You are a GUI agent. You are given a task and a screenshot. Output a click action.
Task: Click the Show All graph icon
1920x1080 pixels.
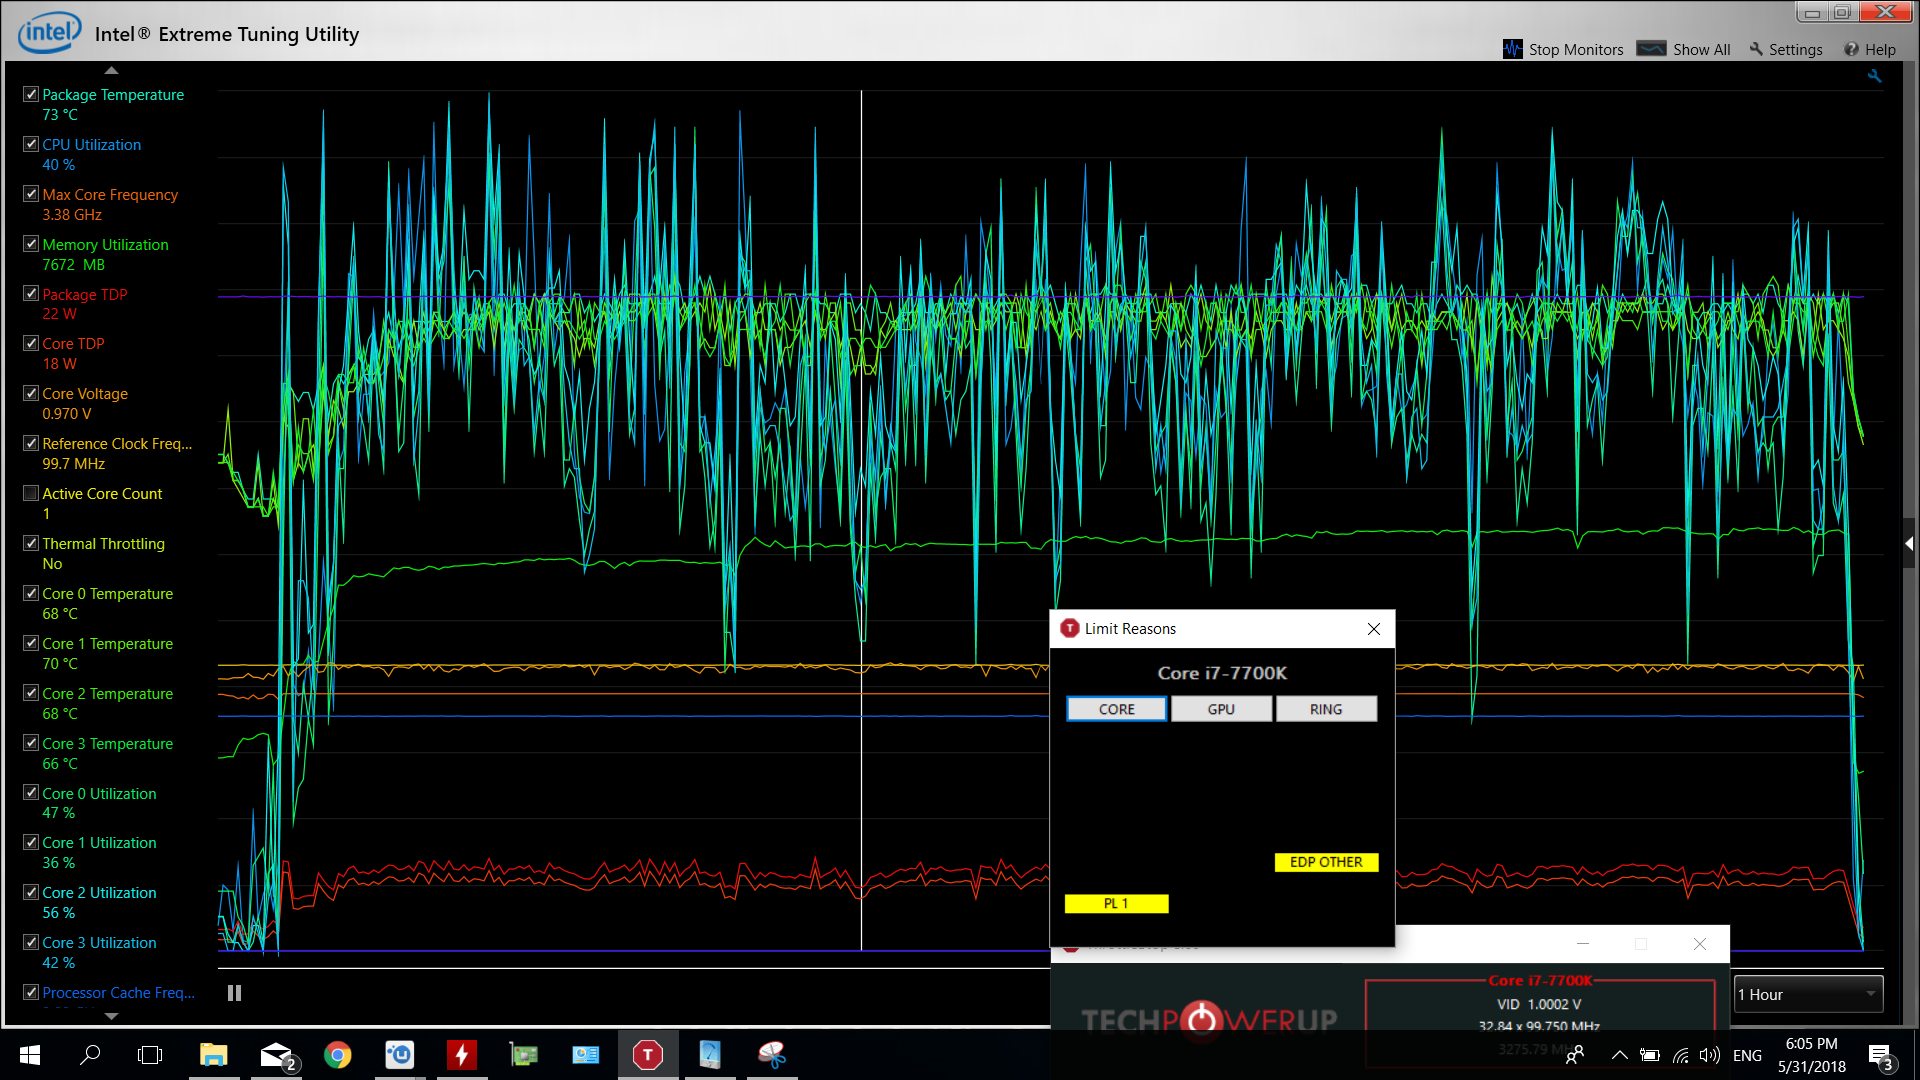click(x=1651, y=49)
